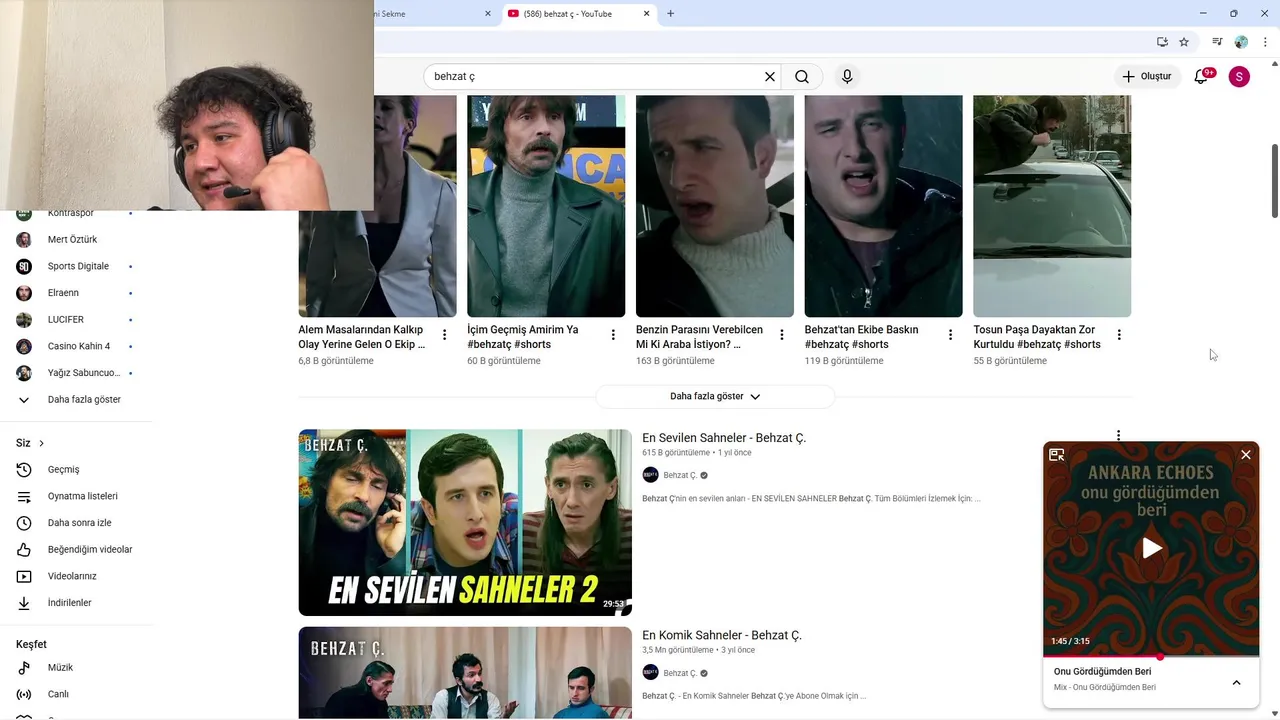Open options for Benzin Parasını short
This screenshot has width=1280, height=720.
[x=782, y=335]
